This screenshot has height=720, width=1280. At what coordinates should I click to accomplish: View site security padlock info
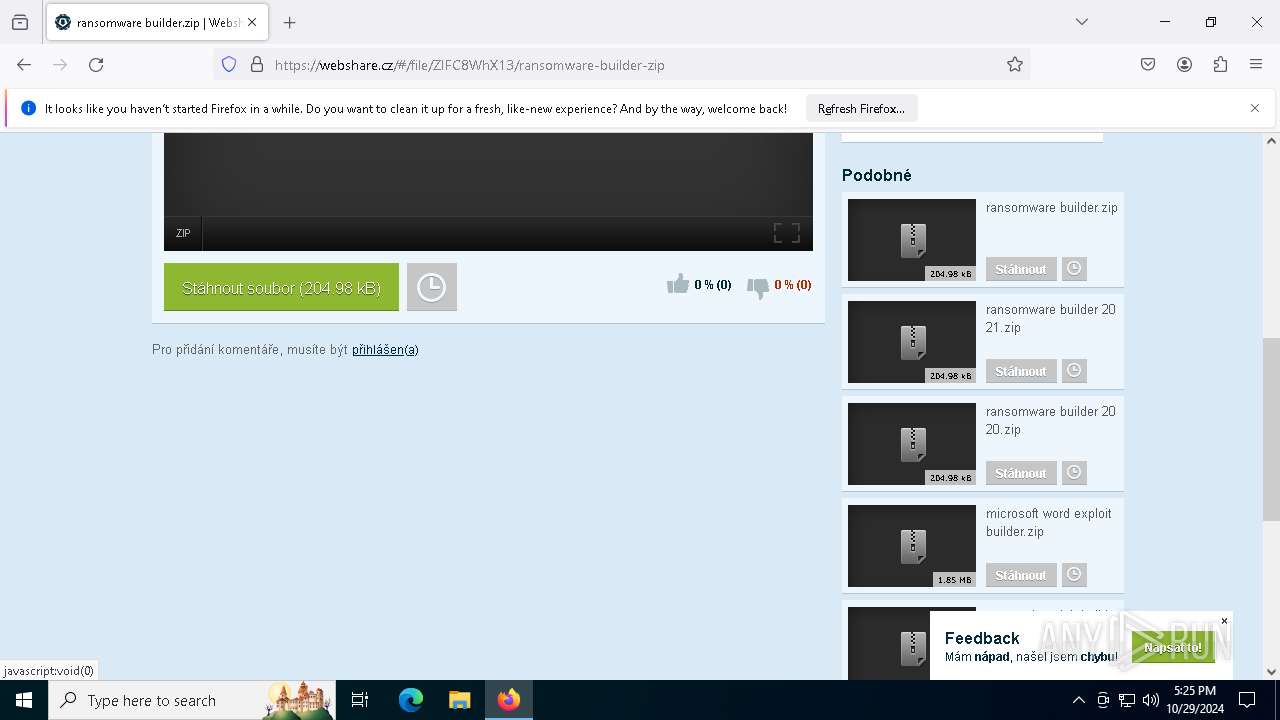[257, 65]
